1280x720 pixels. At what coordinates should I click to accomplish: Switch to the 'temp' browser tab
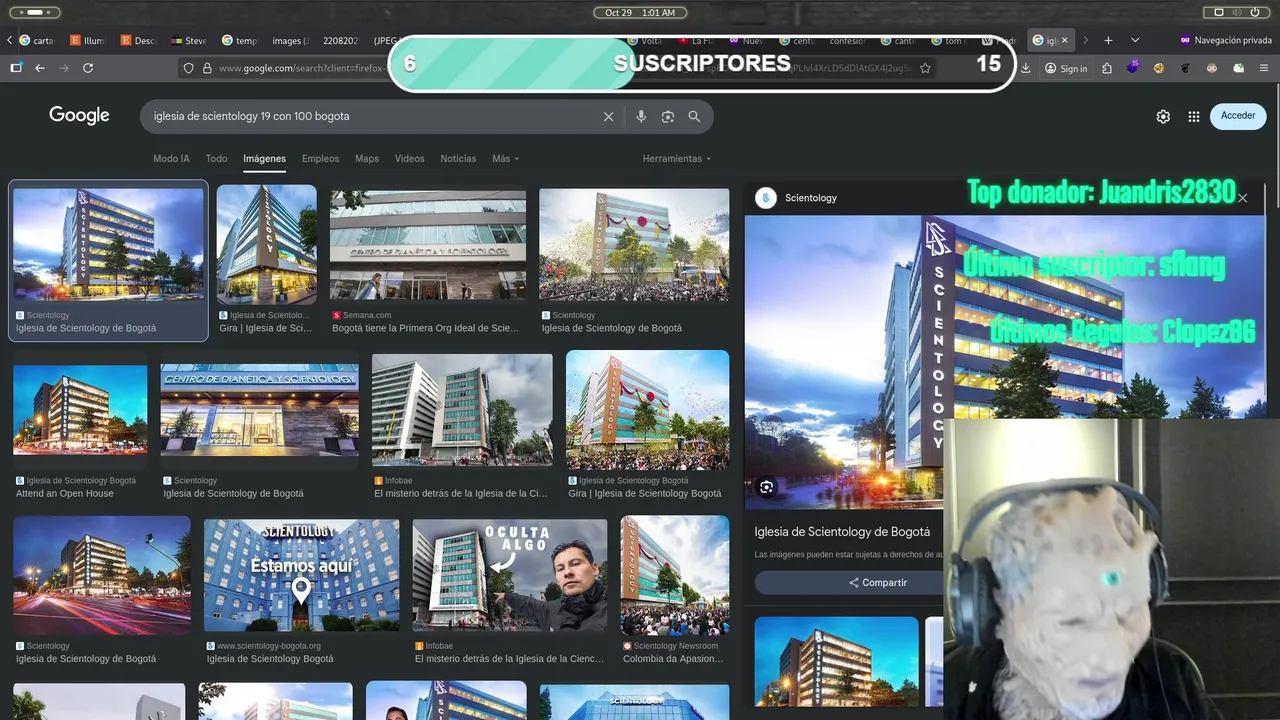(x=240, y=40)
